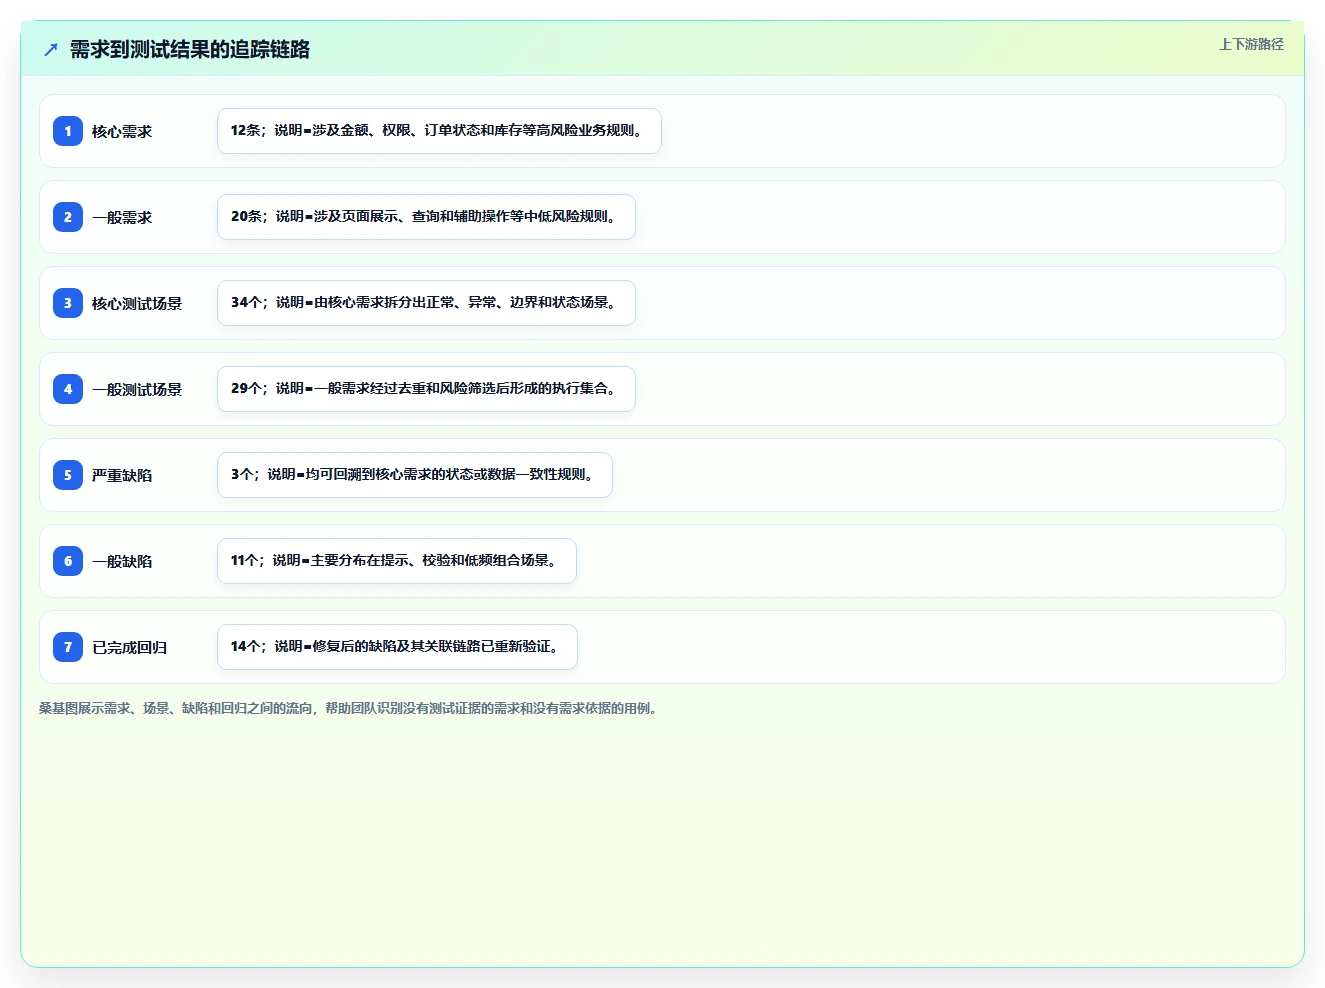Select the 一般缺陷 row label

[122, 561]
